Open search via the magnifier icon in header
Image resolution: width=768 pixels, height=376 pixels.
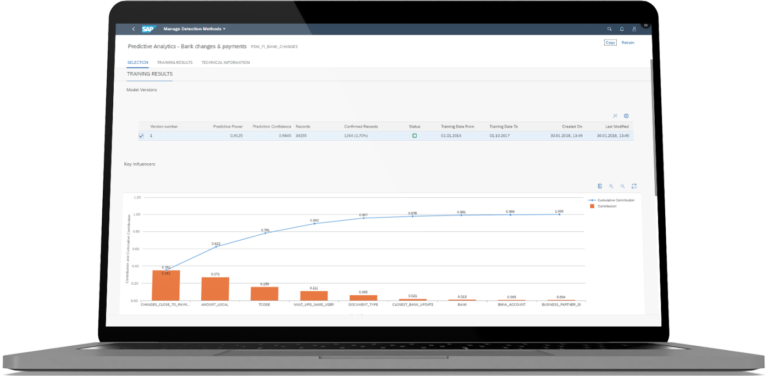tap(609, 29)
